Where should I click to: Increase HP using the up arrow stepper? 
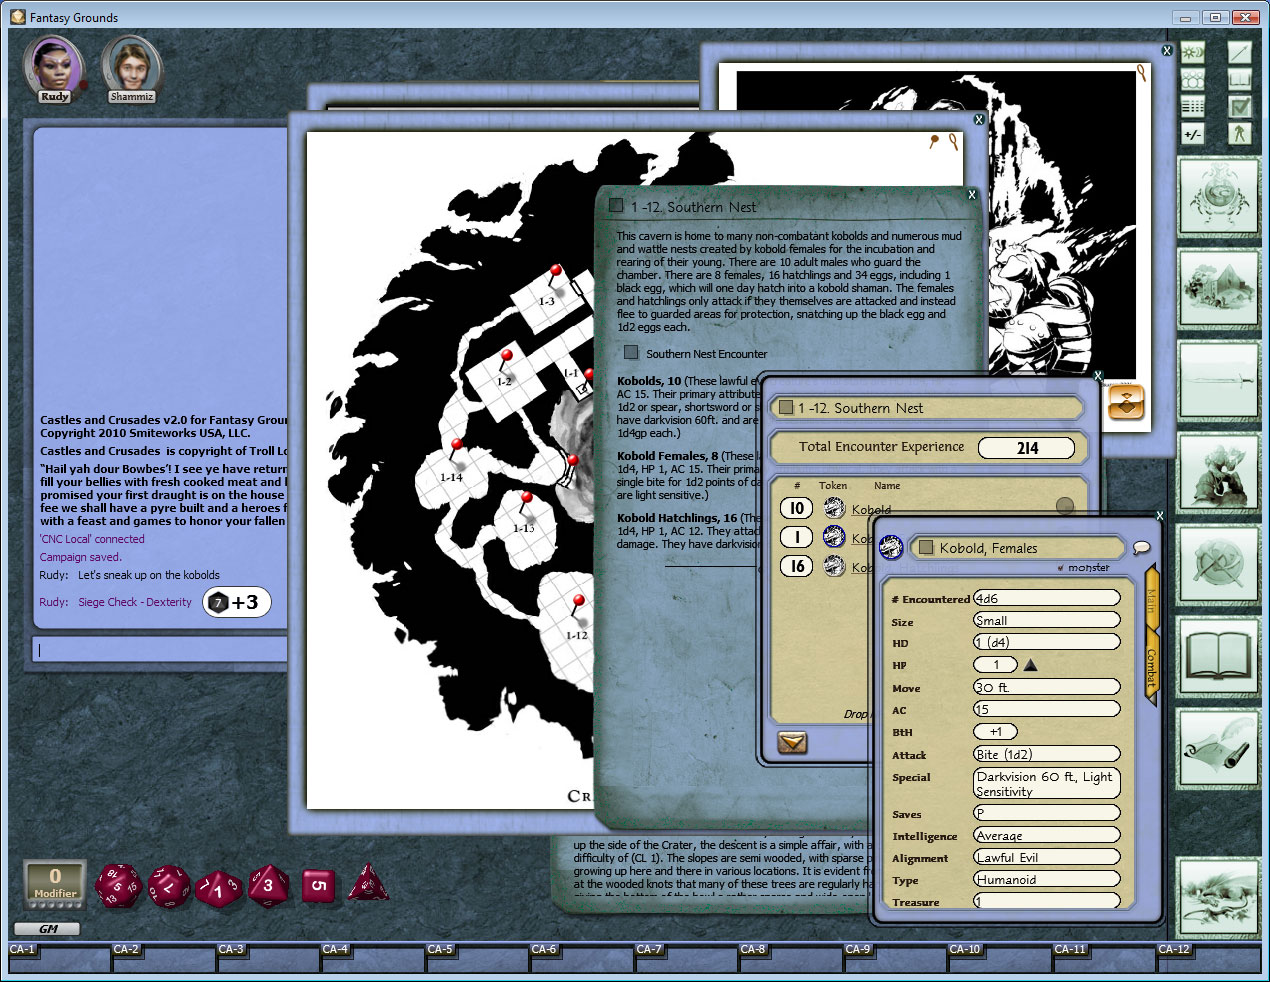(x=1031, y=663)
